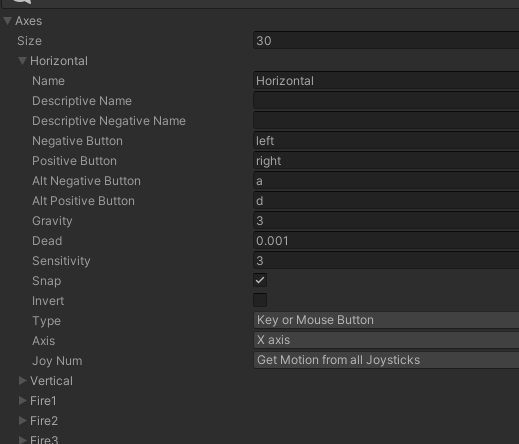This screenshot has width=519, height=444.
Task: Click the Horizontal tree label
Action: (x=59, y=61)
